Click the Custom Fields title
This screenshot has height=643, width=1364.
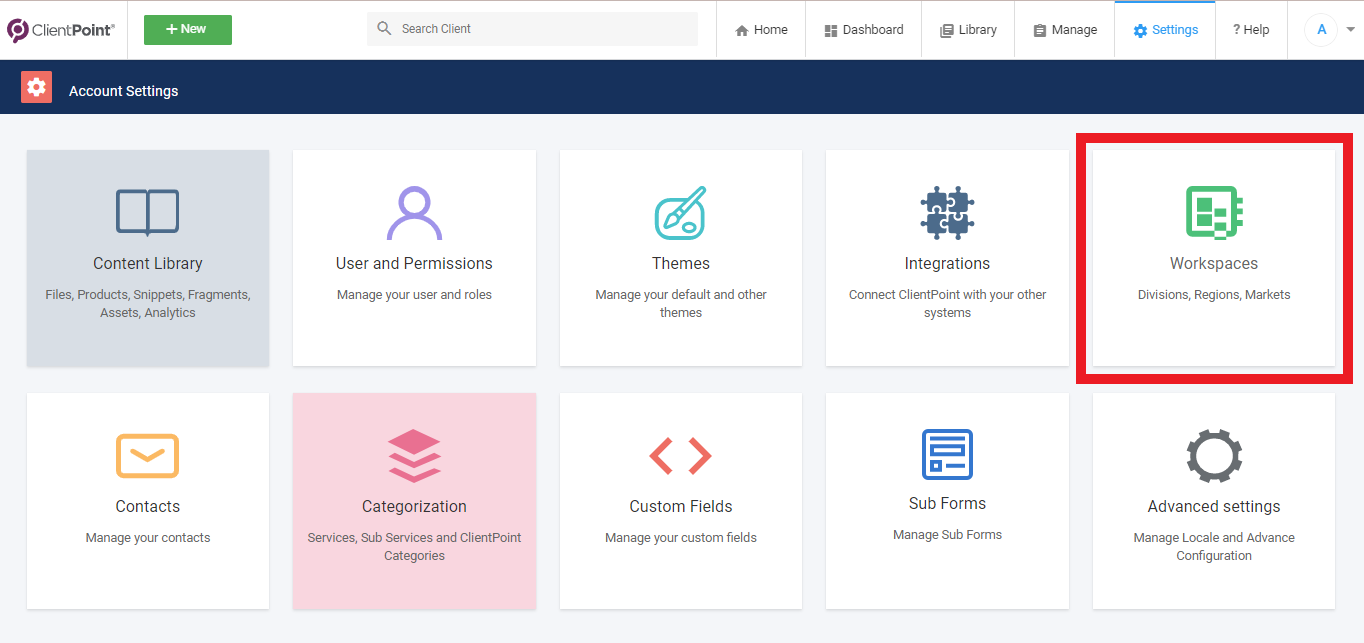[681, 507]
